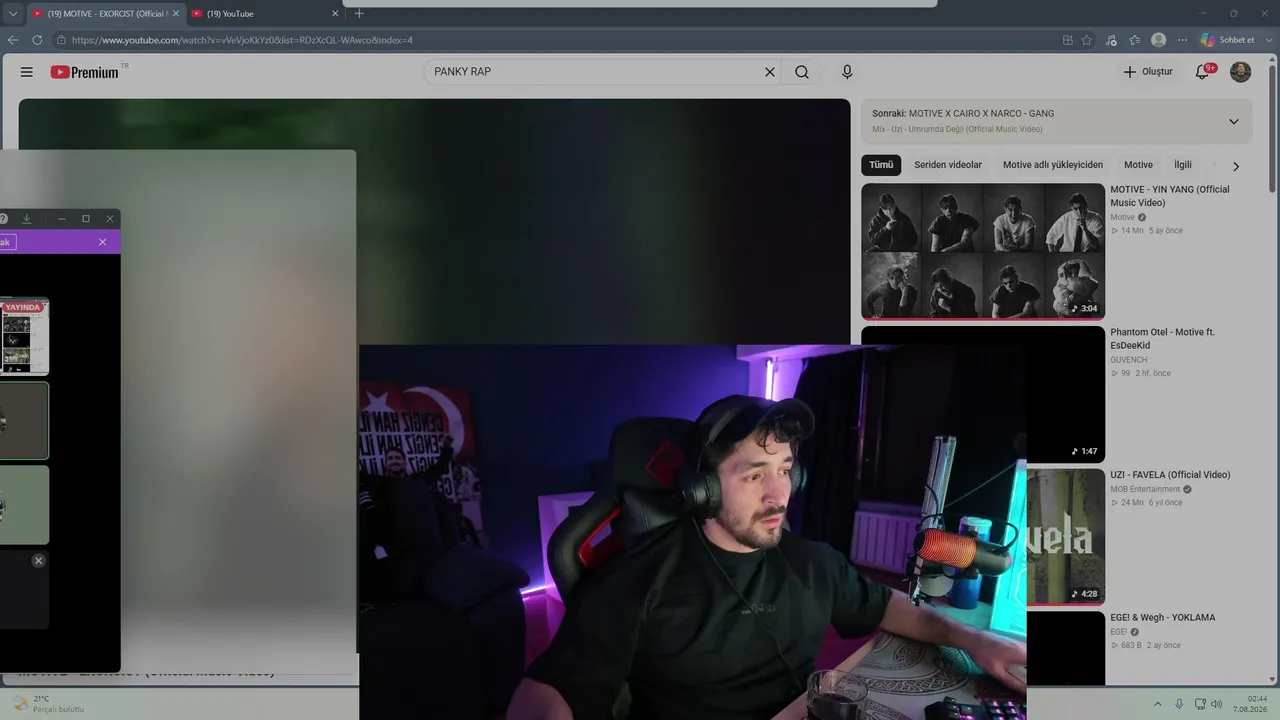Open the YouTube guide hamburger menu

(27, 72)
